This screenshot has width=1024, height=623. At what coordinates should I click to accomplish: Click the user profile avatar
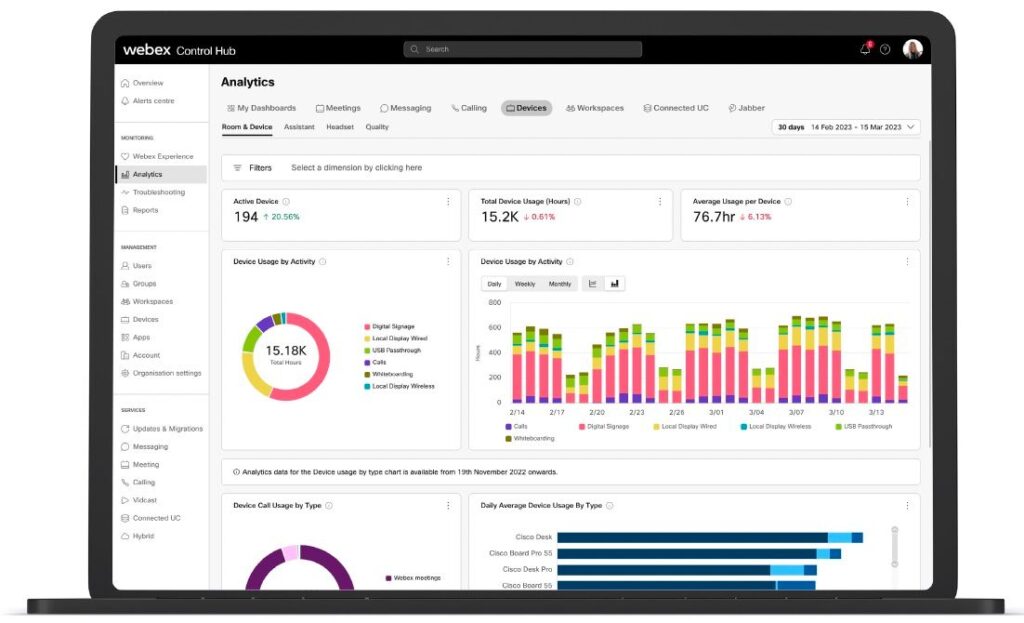(x=912, y=49)
